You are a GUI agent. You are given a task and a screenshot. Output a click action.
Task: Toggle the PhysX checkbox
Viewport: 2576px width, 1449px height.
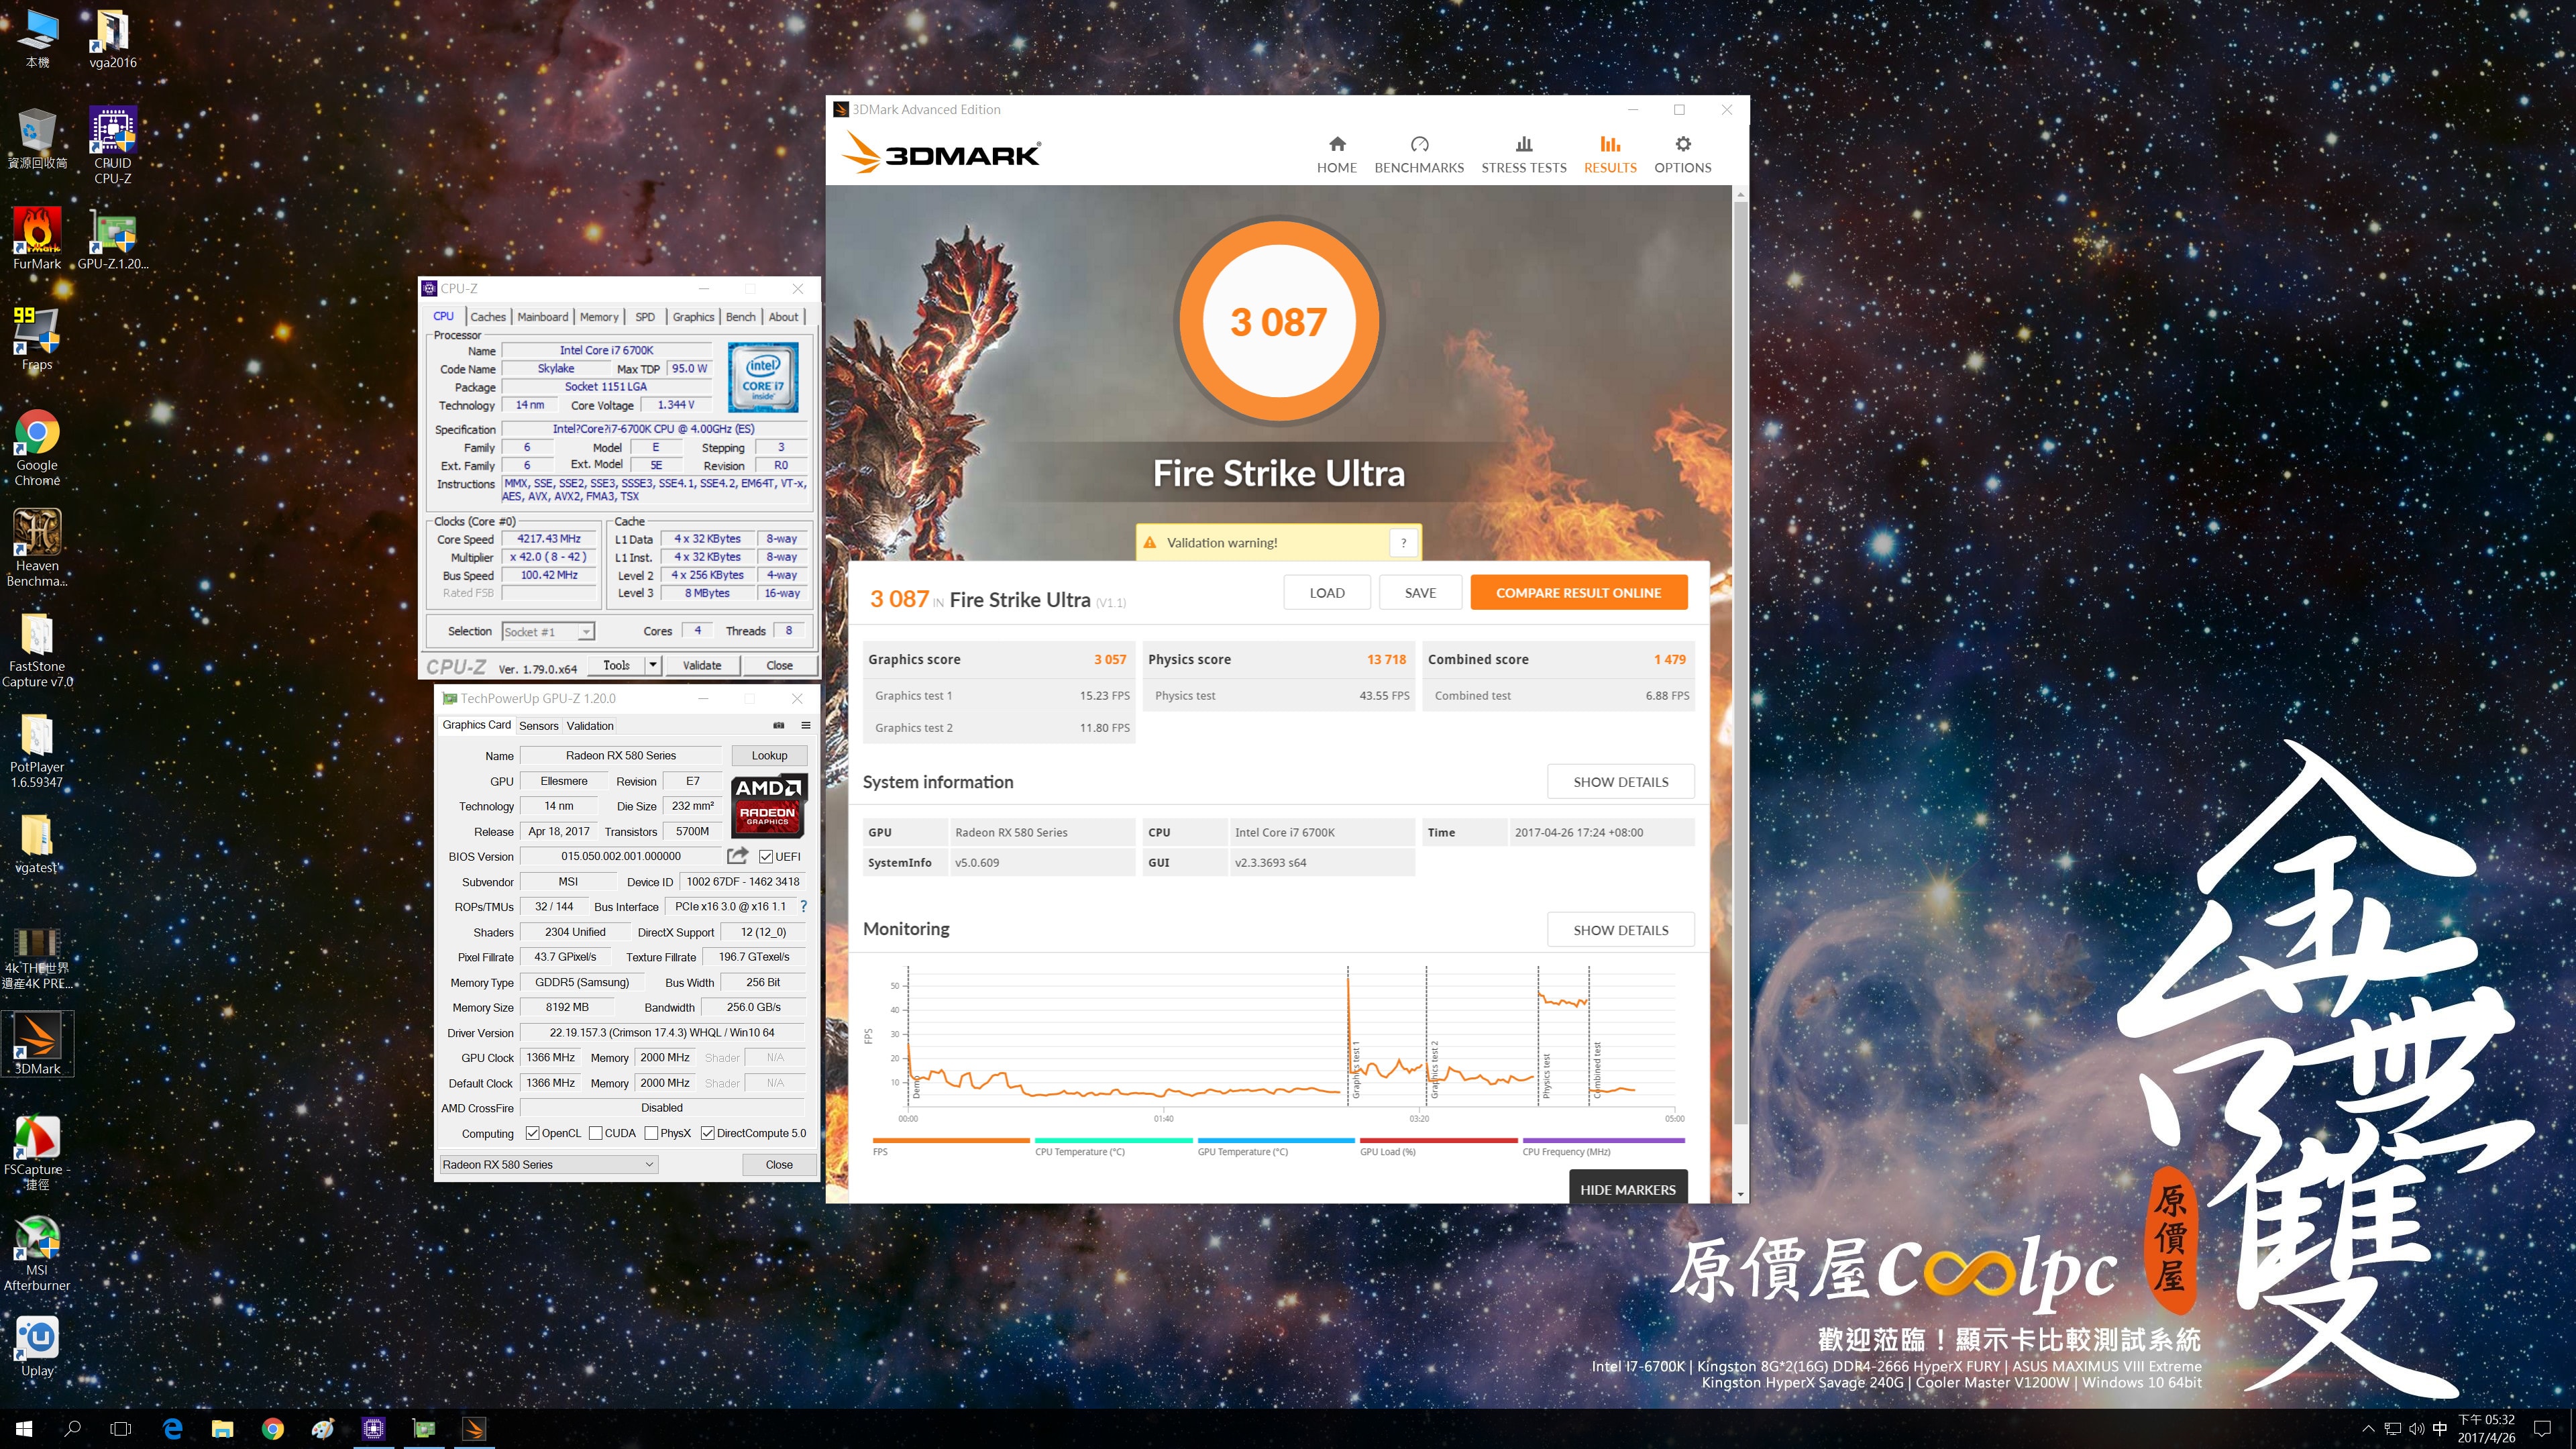click(652, 1133)
